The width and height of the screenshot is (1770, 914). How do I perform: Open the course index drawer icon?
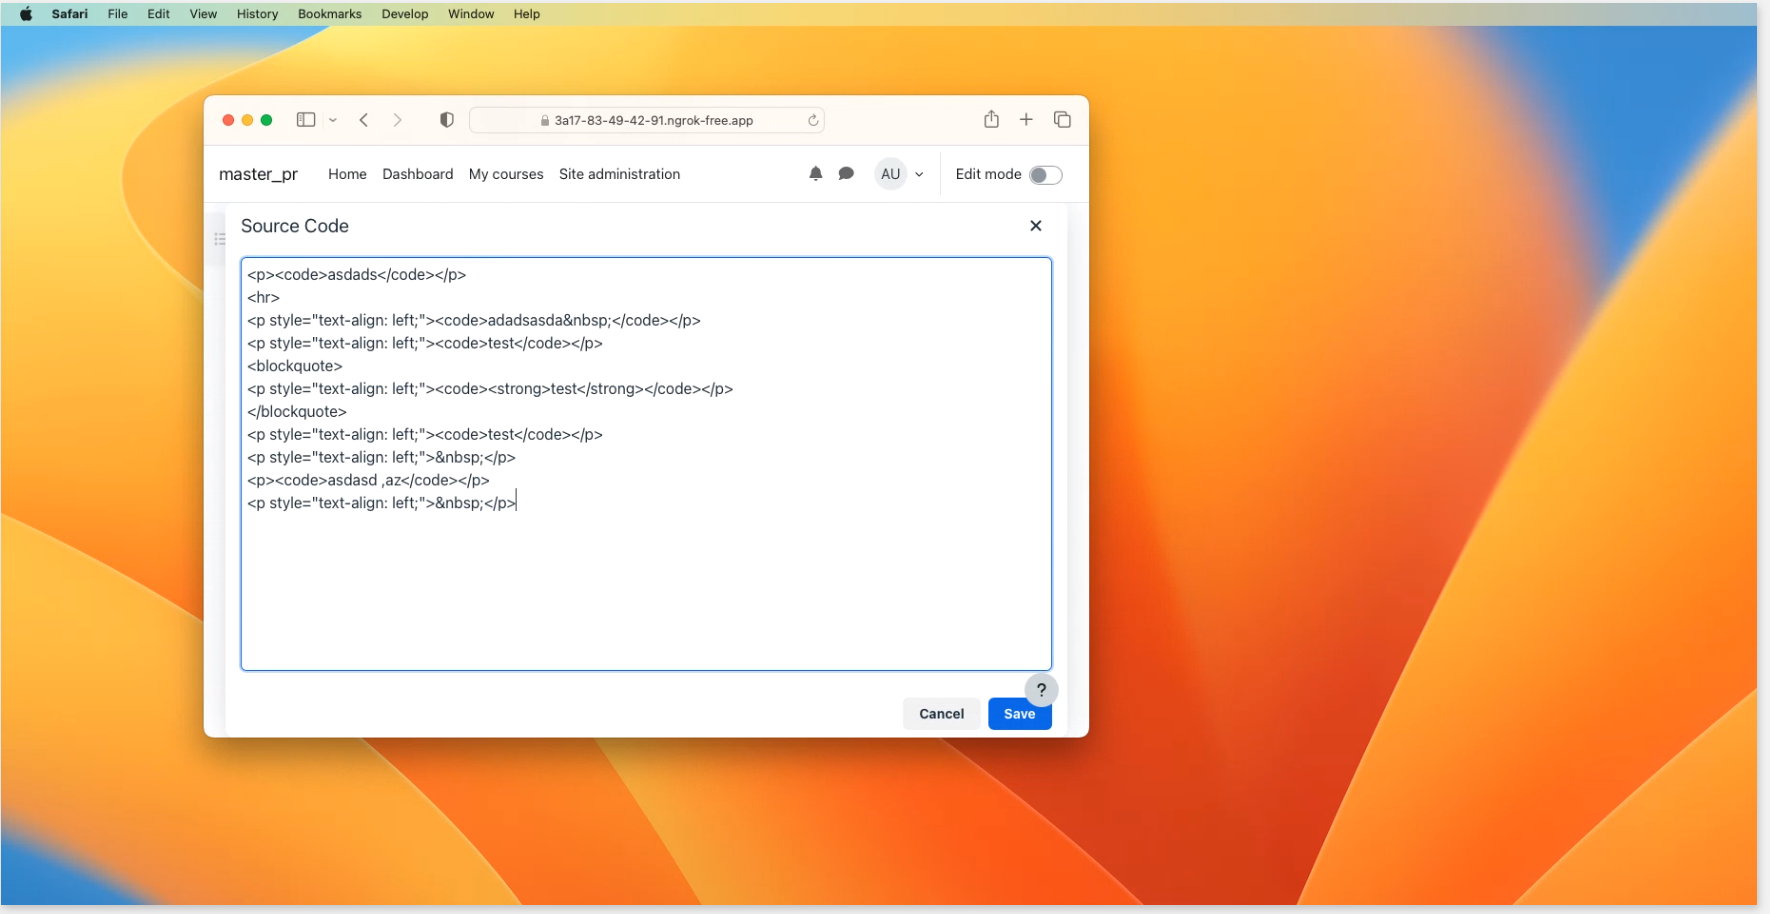(220, 239)
